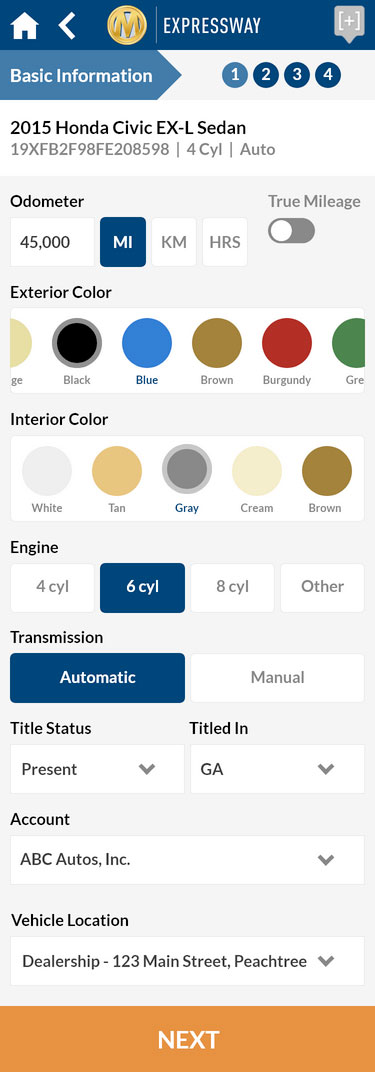Select step 1 circle indicator
375x1072 pixels.
(x=234, y=75)
